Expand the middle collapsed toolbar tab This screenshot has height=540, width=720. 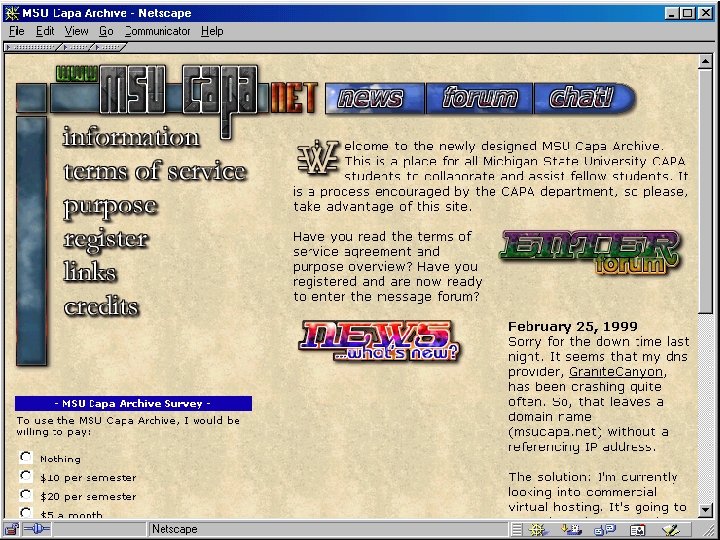pyautogui.click(x=77, y=47)
